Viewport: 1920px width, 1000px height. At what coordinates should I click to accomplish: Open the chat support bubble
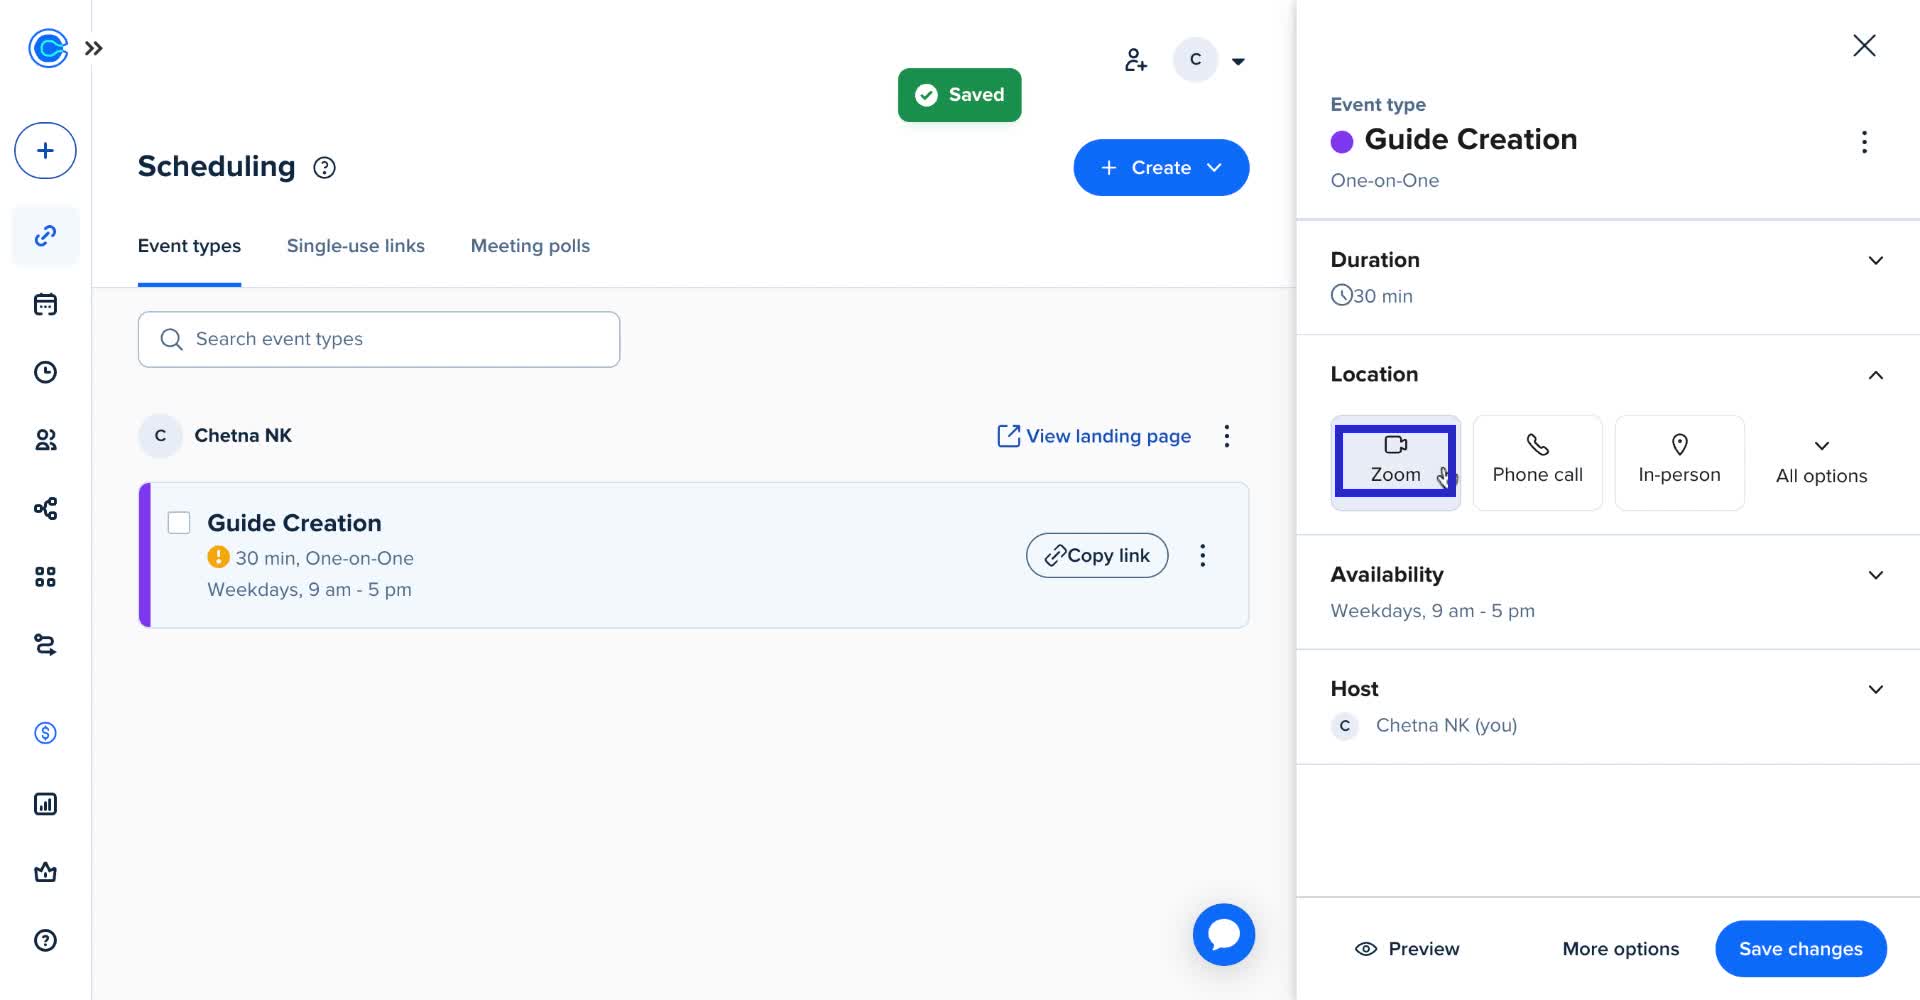tap(1223, 935)
